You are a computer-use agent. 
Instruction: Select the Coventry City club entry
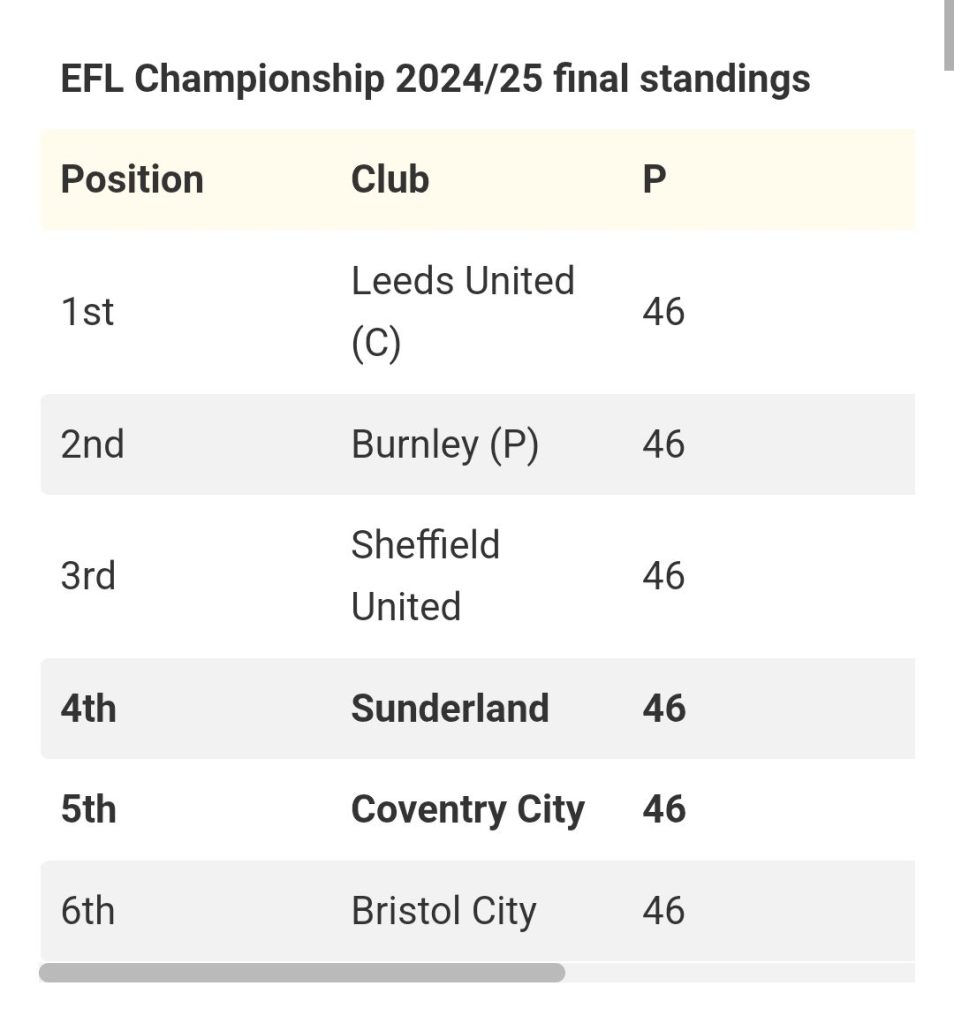[x=468, y=810]
